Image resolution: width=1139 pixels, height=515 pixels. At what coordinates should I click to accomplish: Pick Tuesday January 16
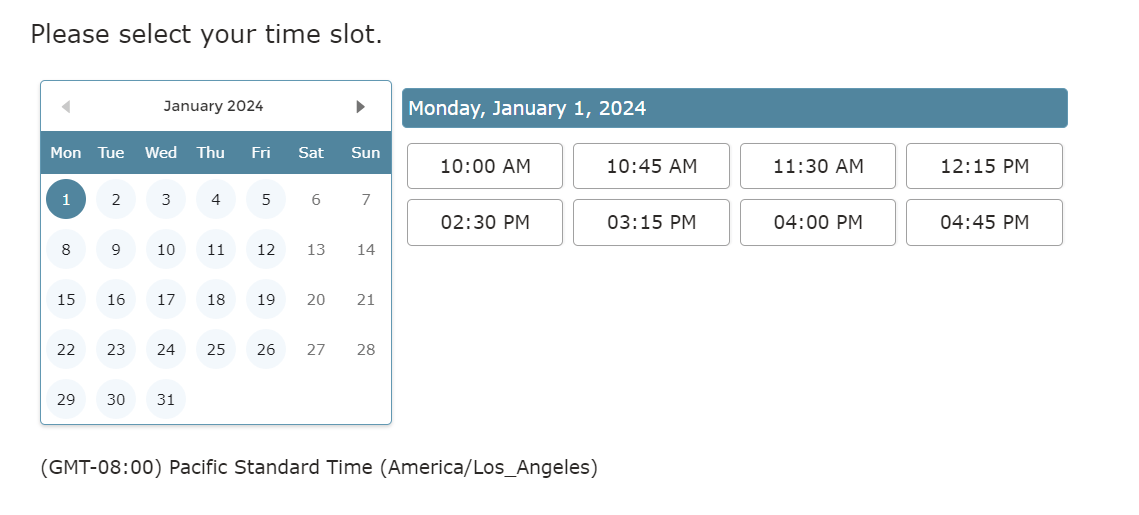click(x=116, y=299)
